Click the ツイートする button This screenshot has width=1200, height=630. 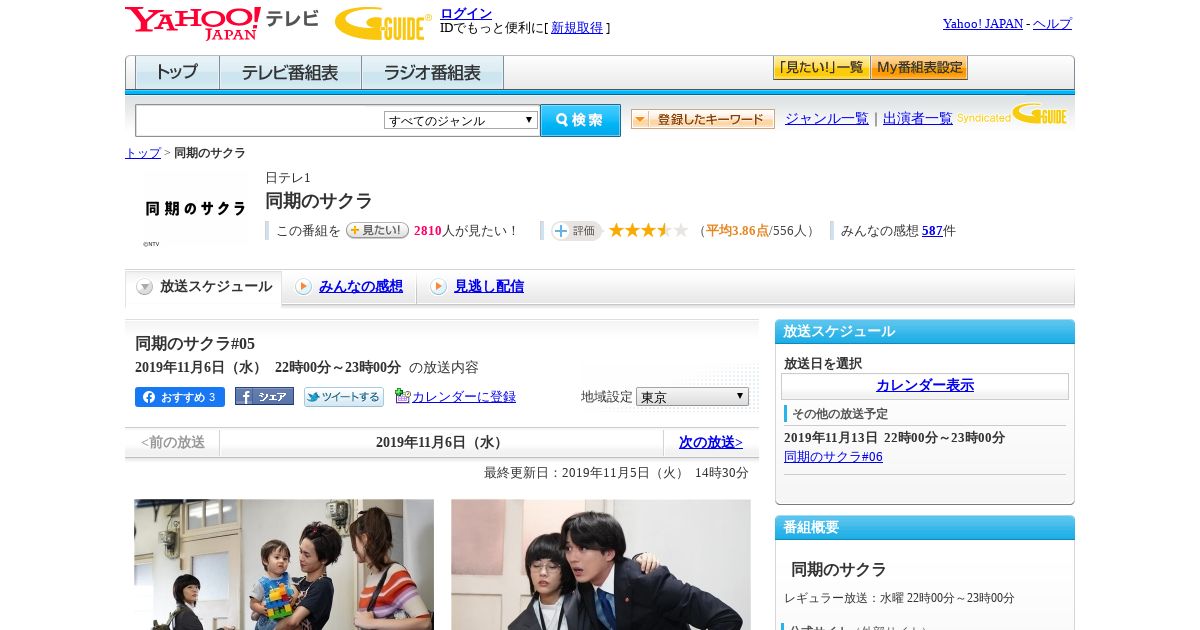[344, 397]
